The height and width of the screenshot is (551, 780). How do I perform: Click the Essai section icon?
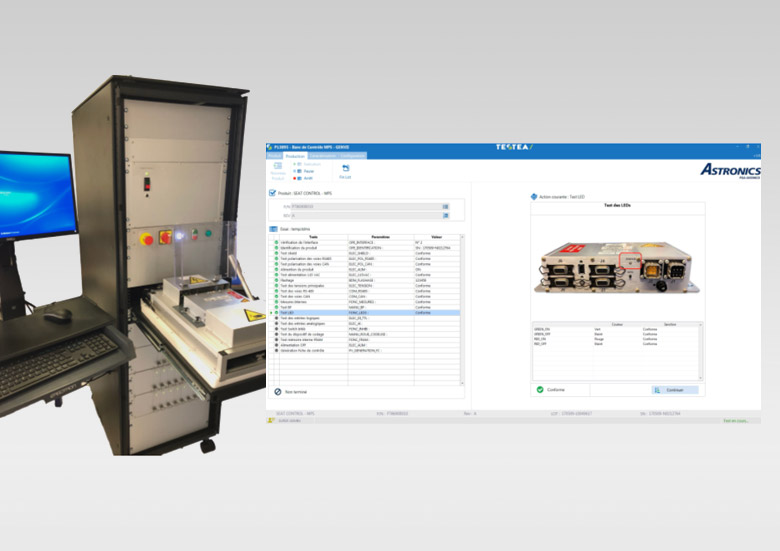click(273, 229)
